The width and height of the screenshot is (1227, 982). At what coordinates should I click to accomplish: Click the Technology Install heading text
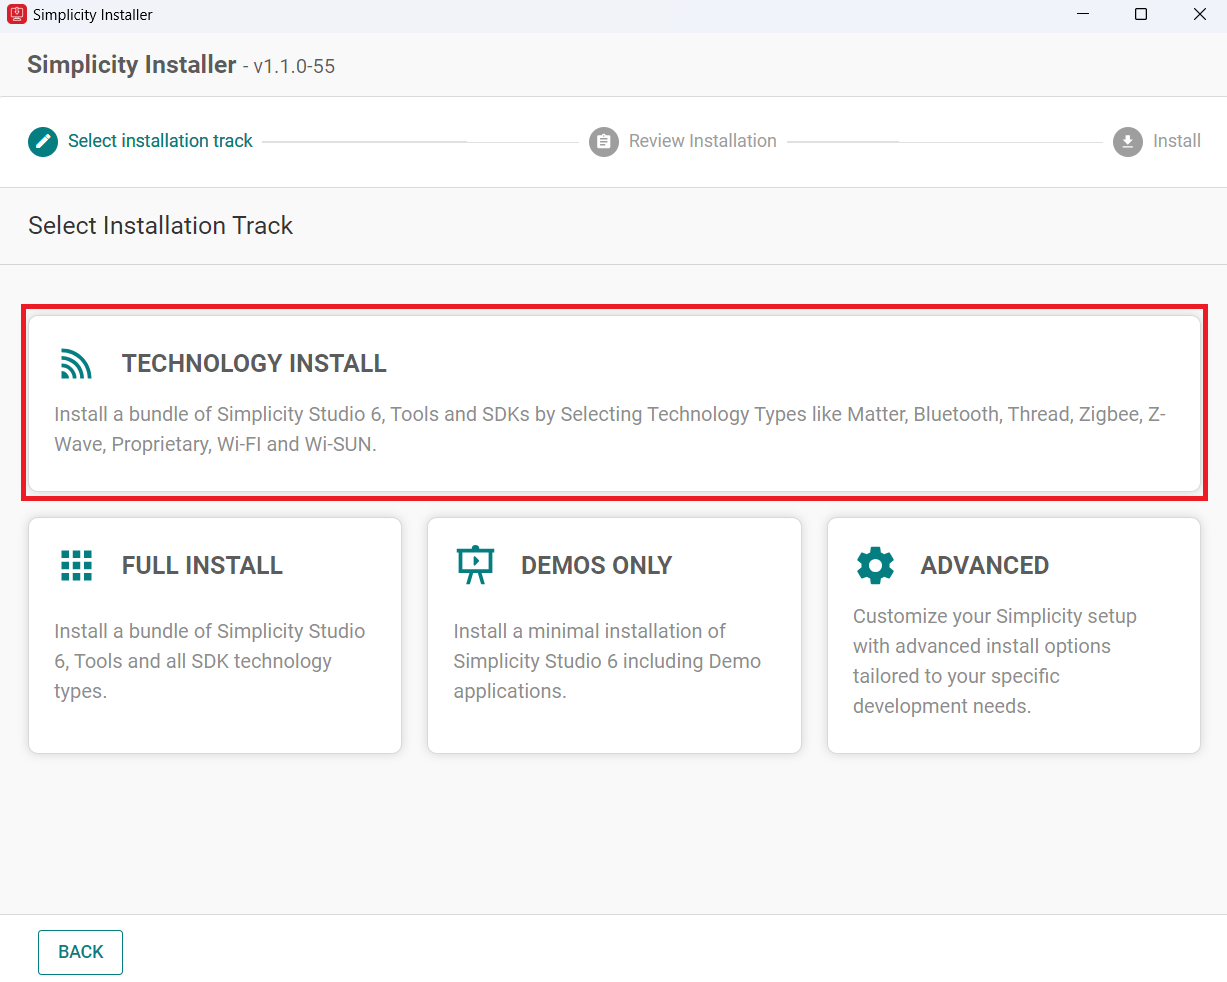point(254,363)
